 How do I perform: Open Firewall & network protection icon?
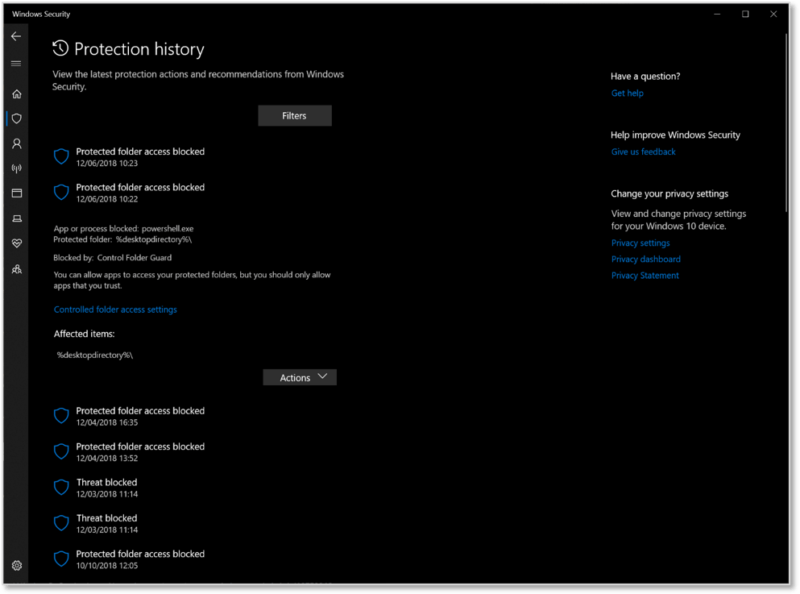pyautogui.click(x=17, y=168)
